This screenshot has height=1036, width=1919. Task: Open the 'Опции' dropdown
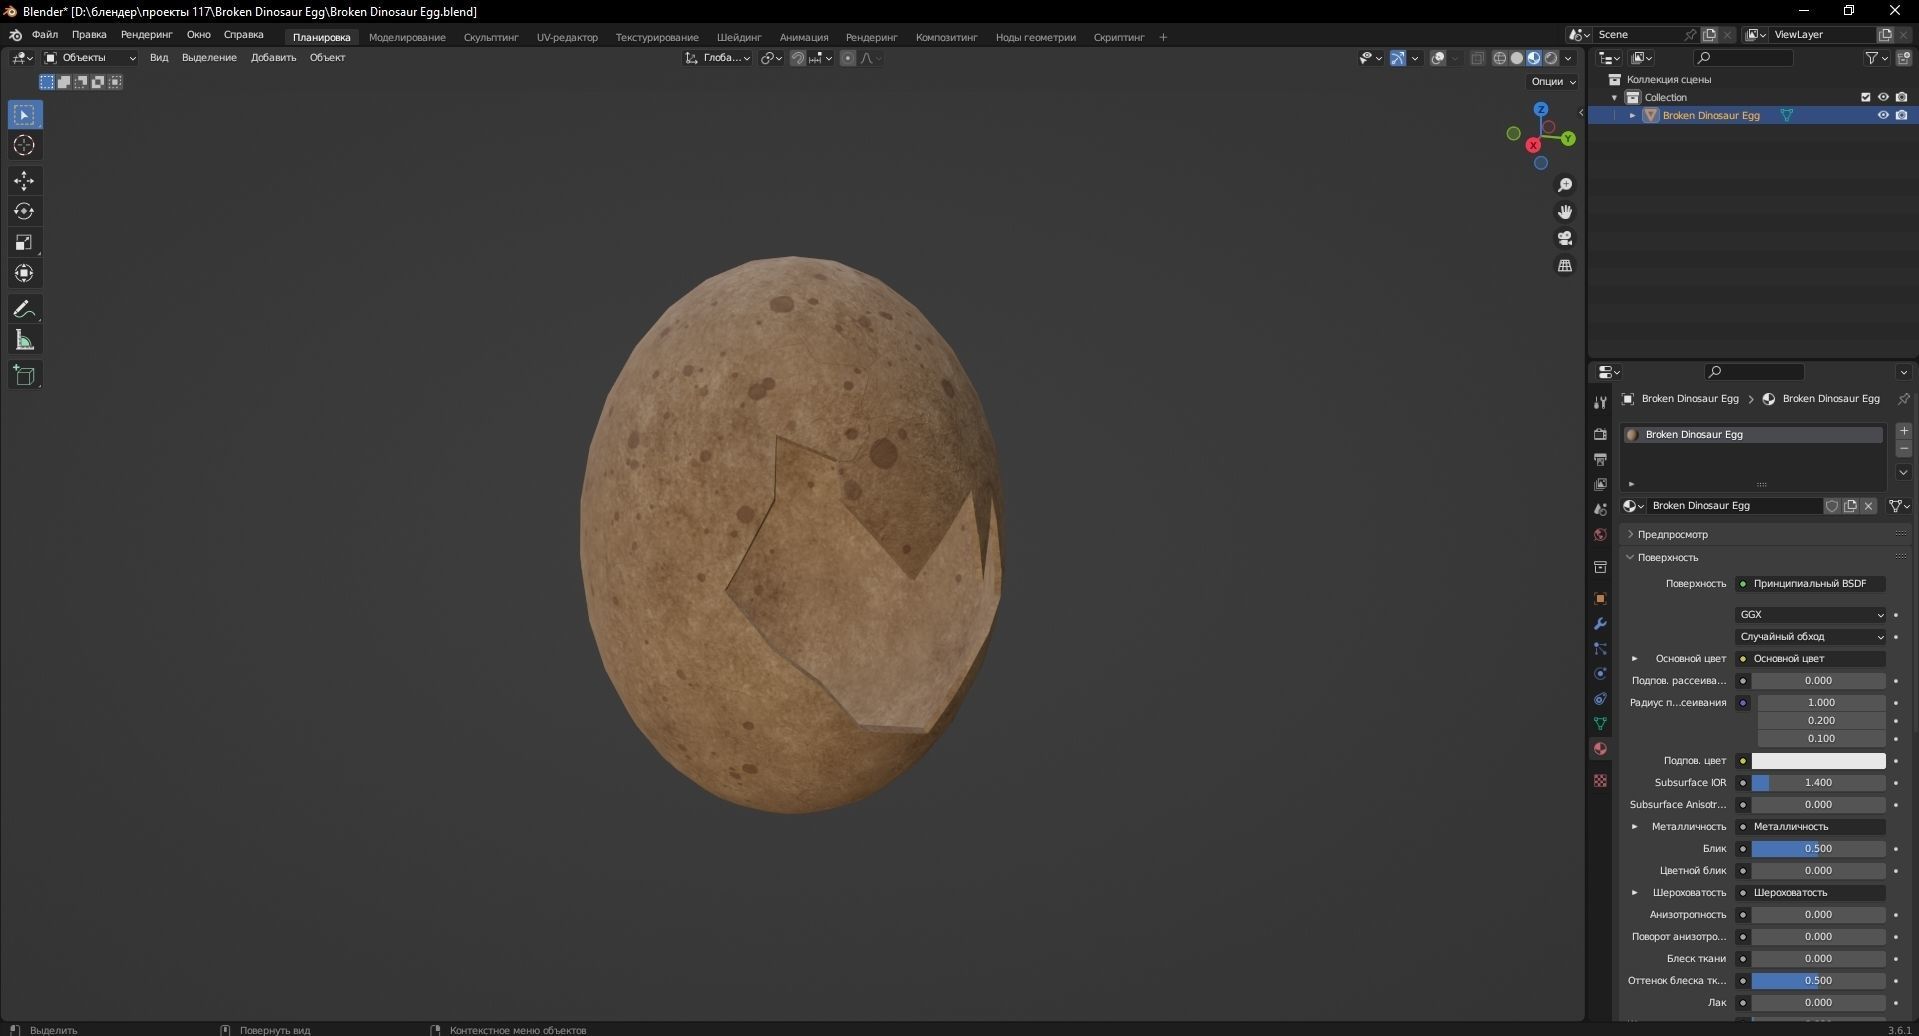1553,82
